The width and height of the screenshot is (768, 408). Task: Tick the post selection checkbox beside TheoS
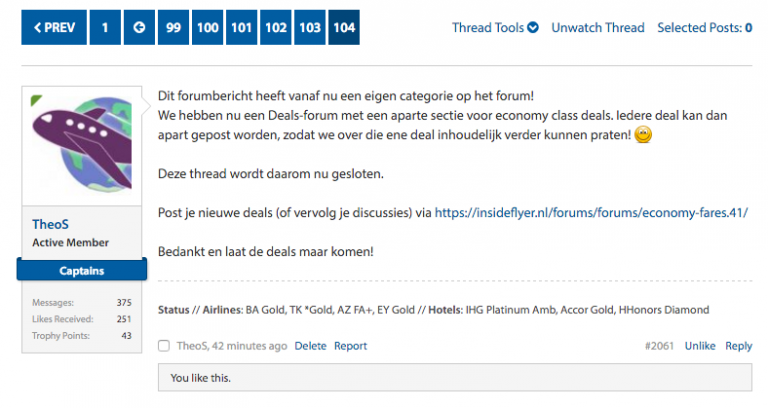click(164, 346)
